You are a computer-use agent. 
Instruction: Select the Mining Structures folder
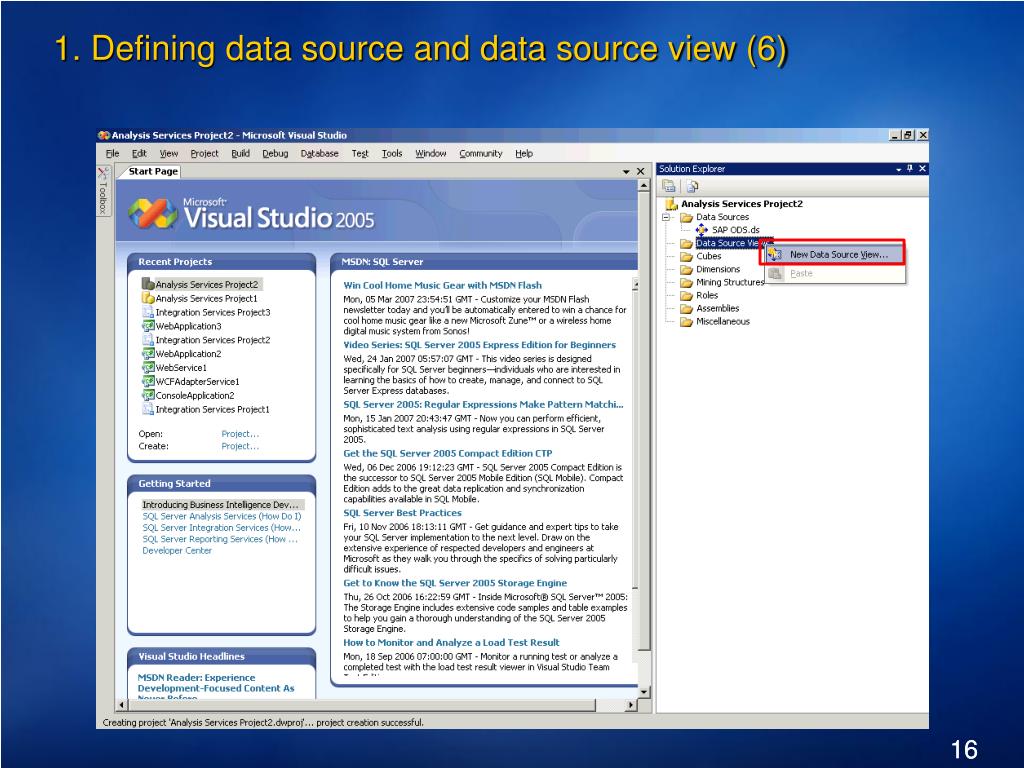729,282
